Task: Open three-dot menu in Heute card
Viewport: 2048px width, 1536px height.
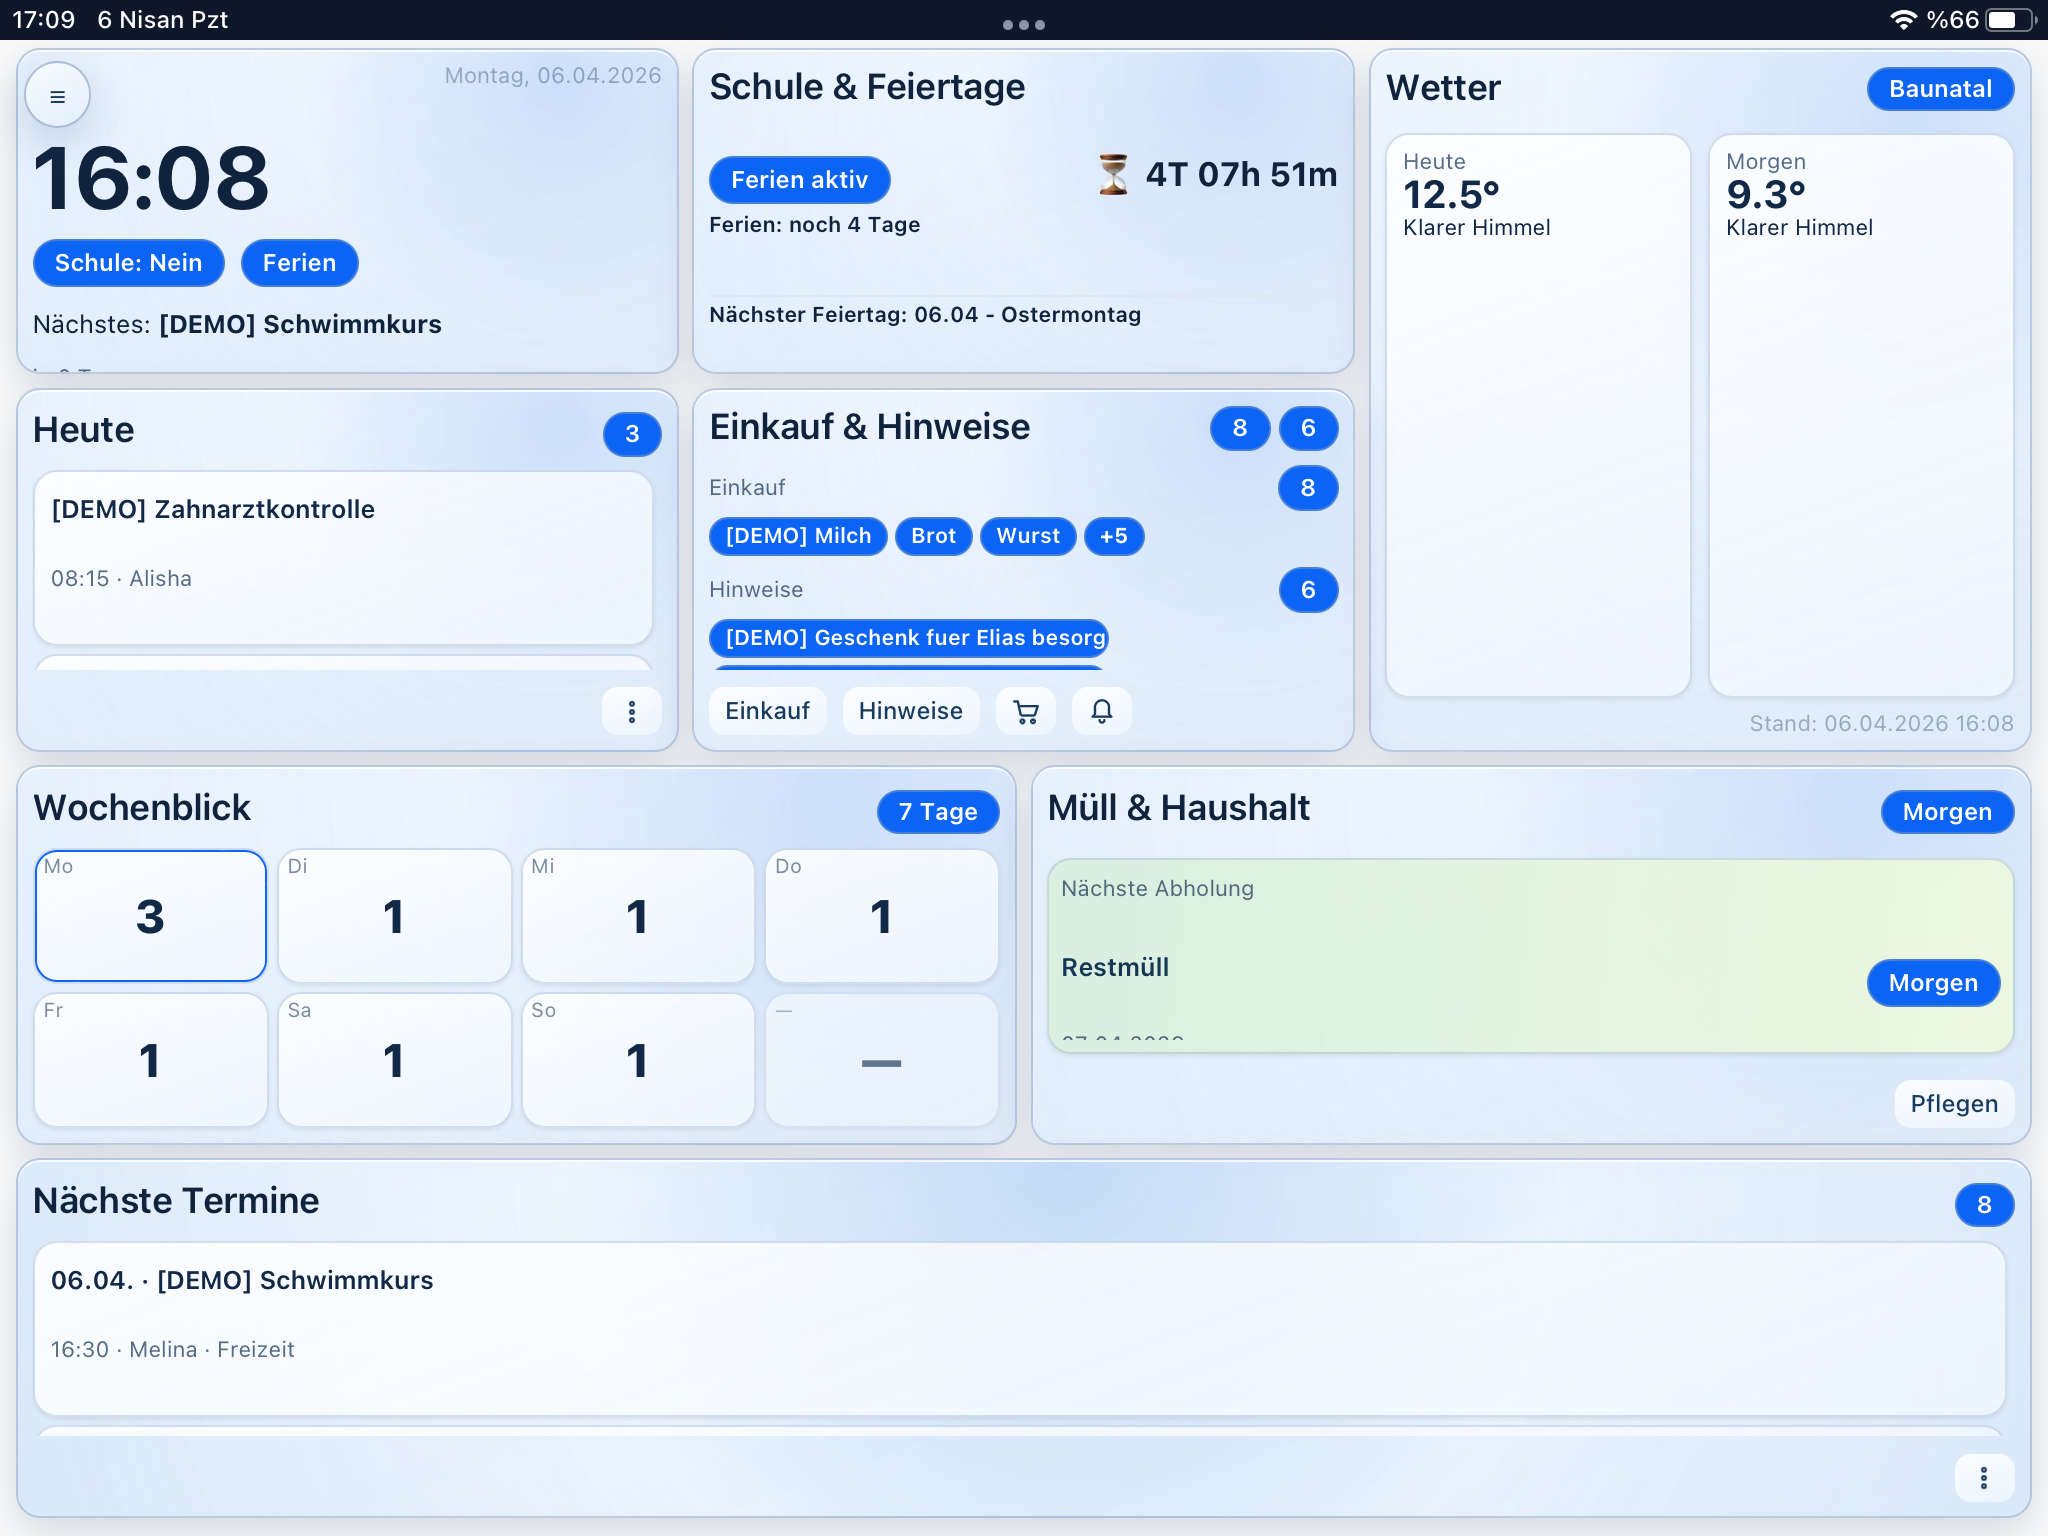Action: pyautogui.click(x=631, y=711)
